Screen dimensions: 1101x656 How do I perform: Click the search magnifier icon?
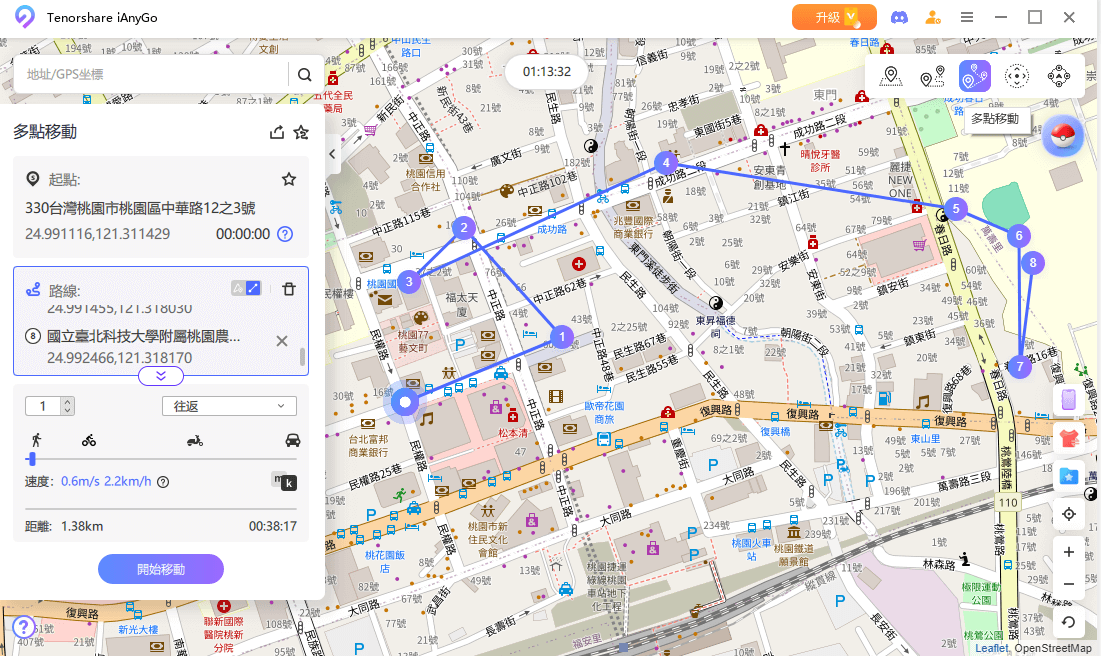point(304,74)
